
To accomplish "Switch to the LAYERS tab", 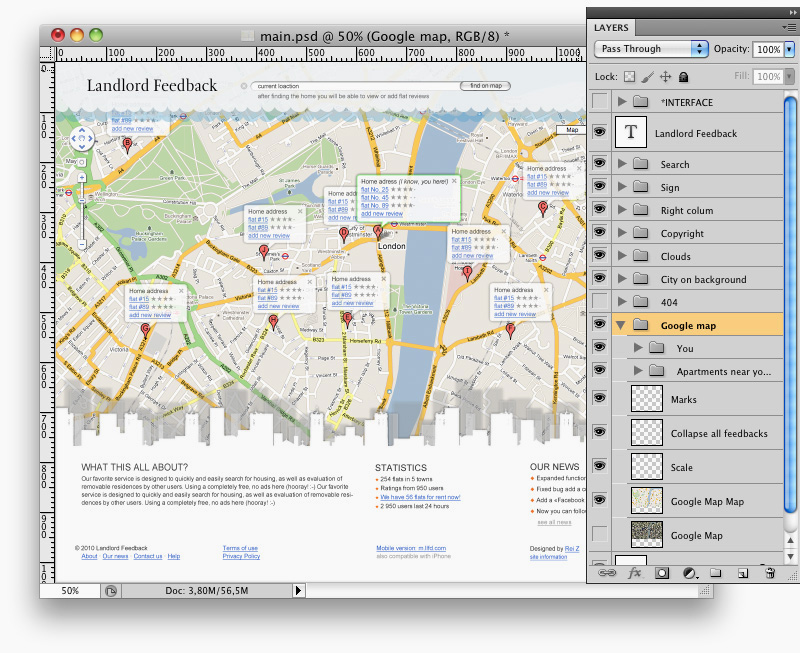I will point(611,28).
